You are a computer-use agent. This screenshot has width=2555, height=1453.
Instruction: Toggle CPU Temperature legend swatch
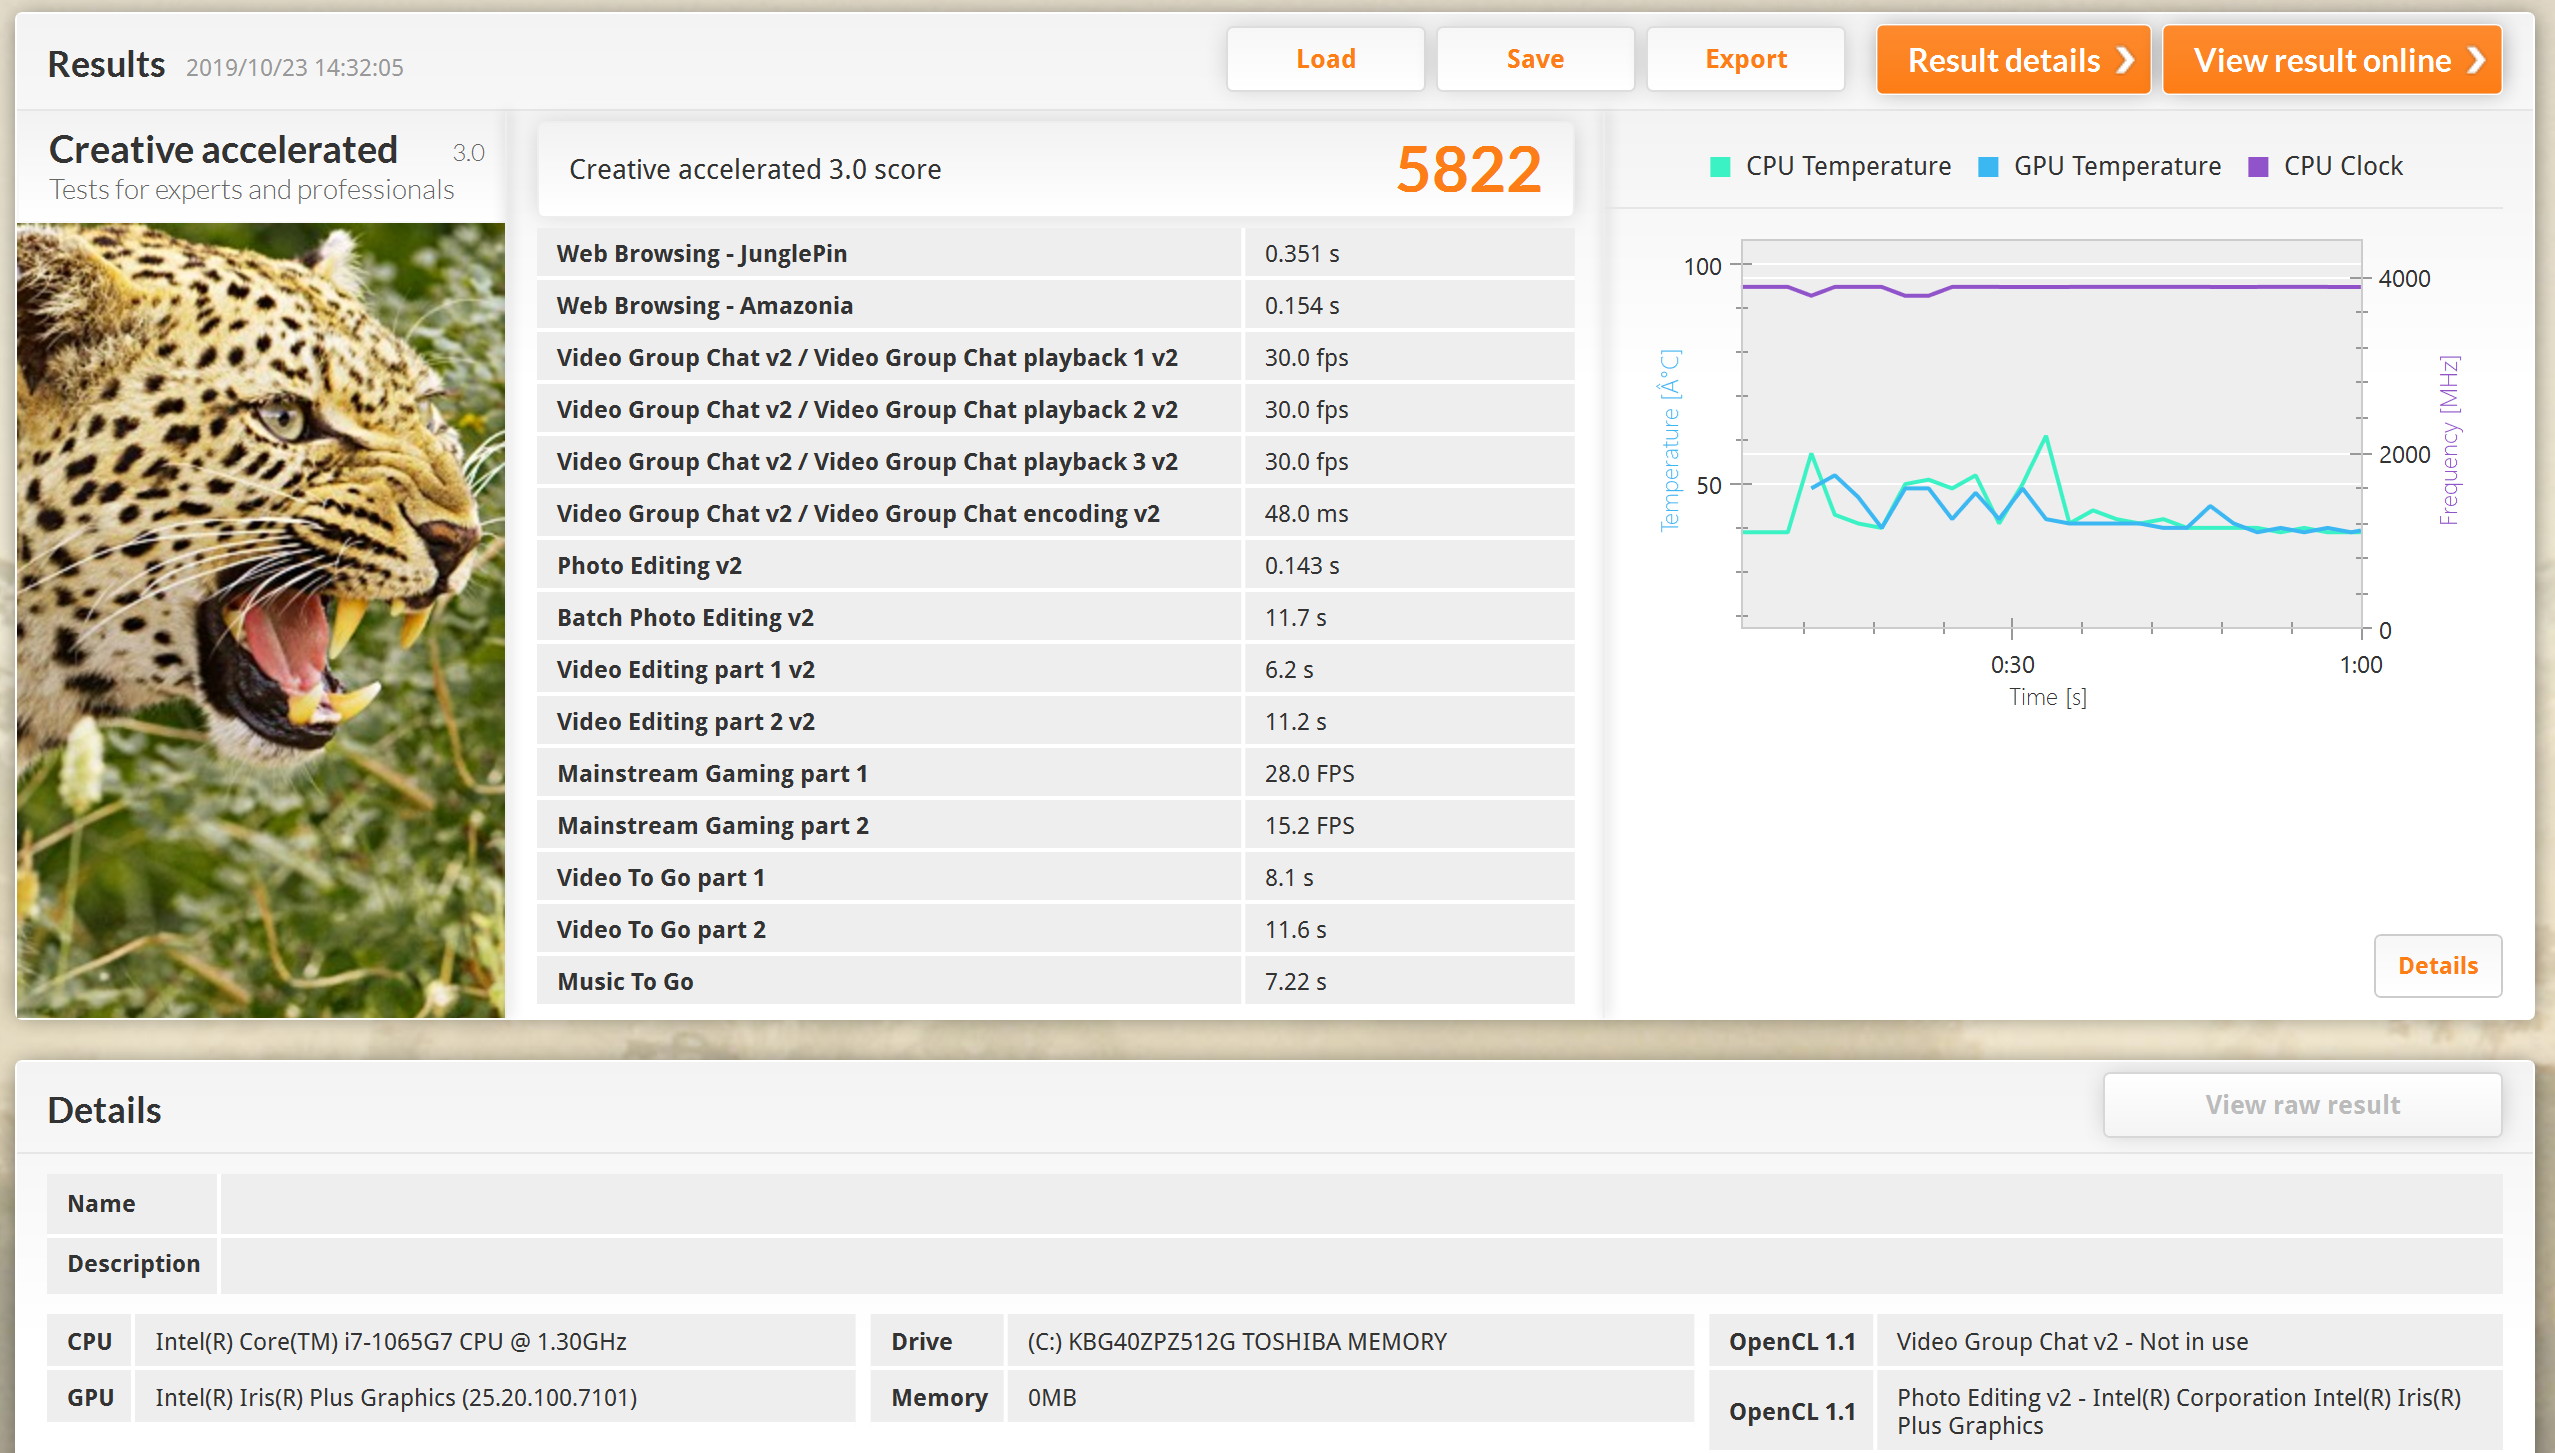[1720, 167]
